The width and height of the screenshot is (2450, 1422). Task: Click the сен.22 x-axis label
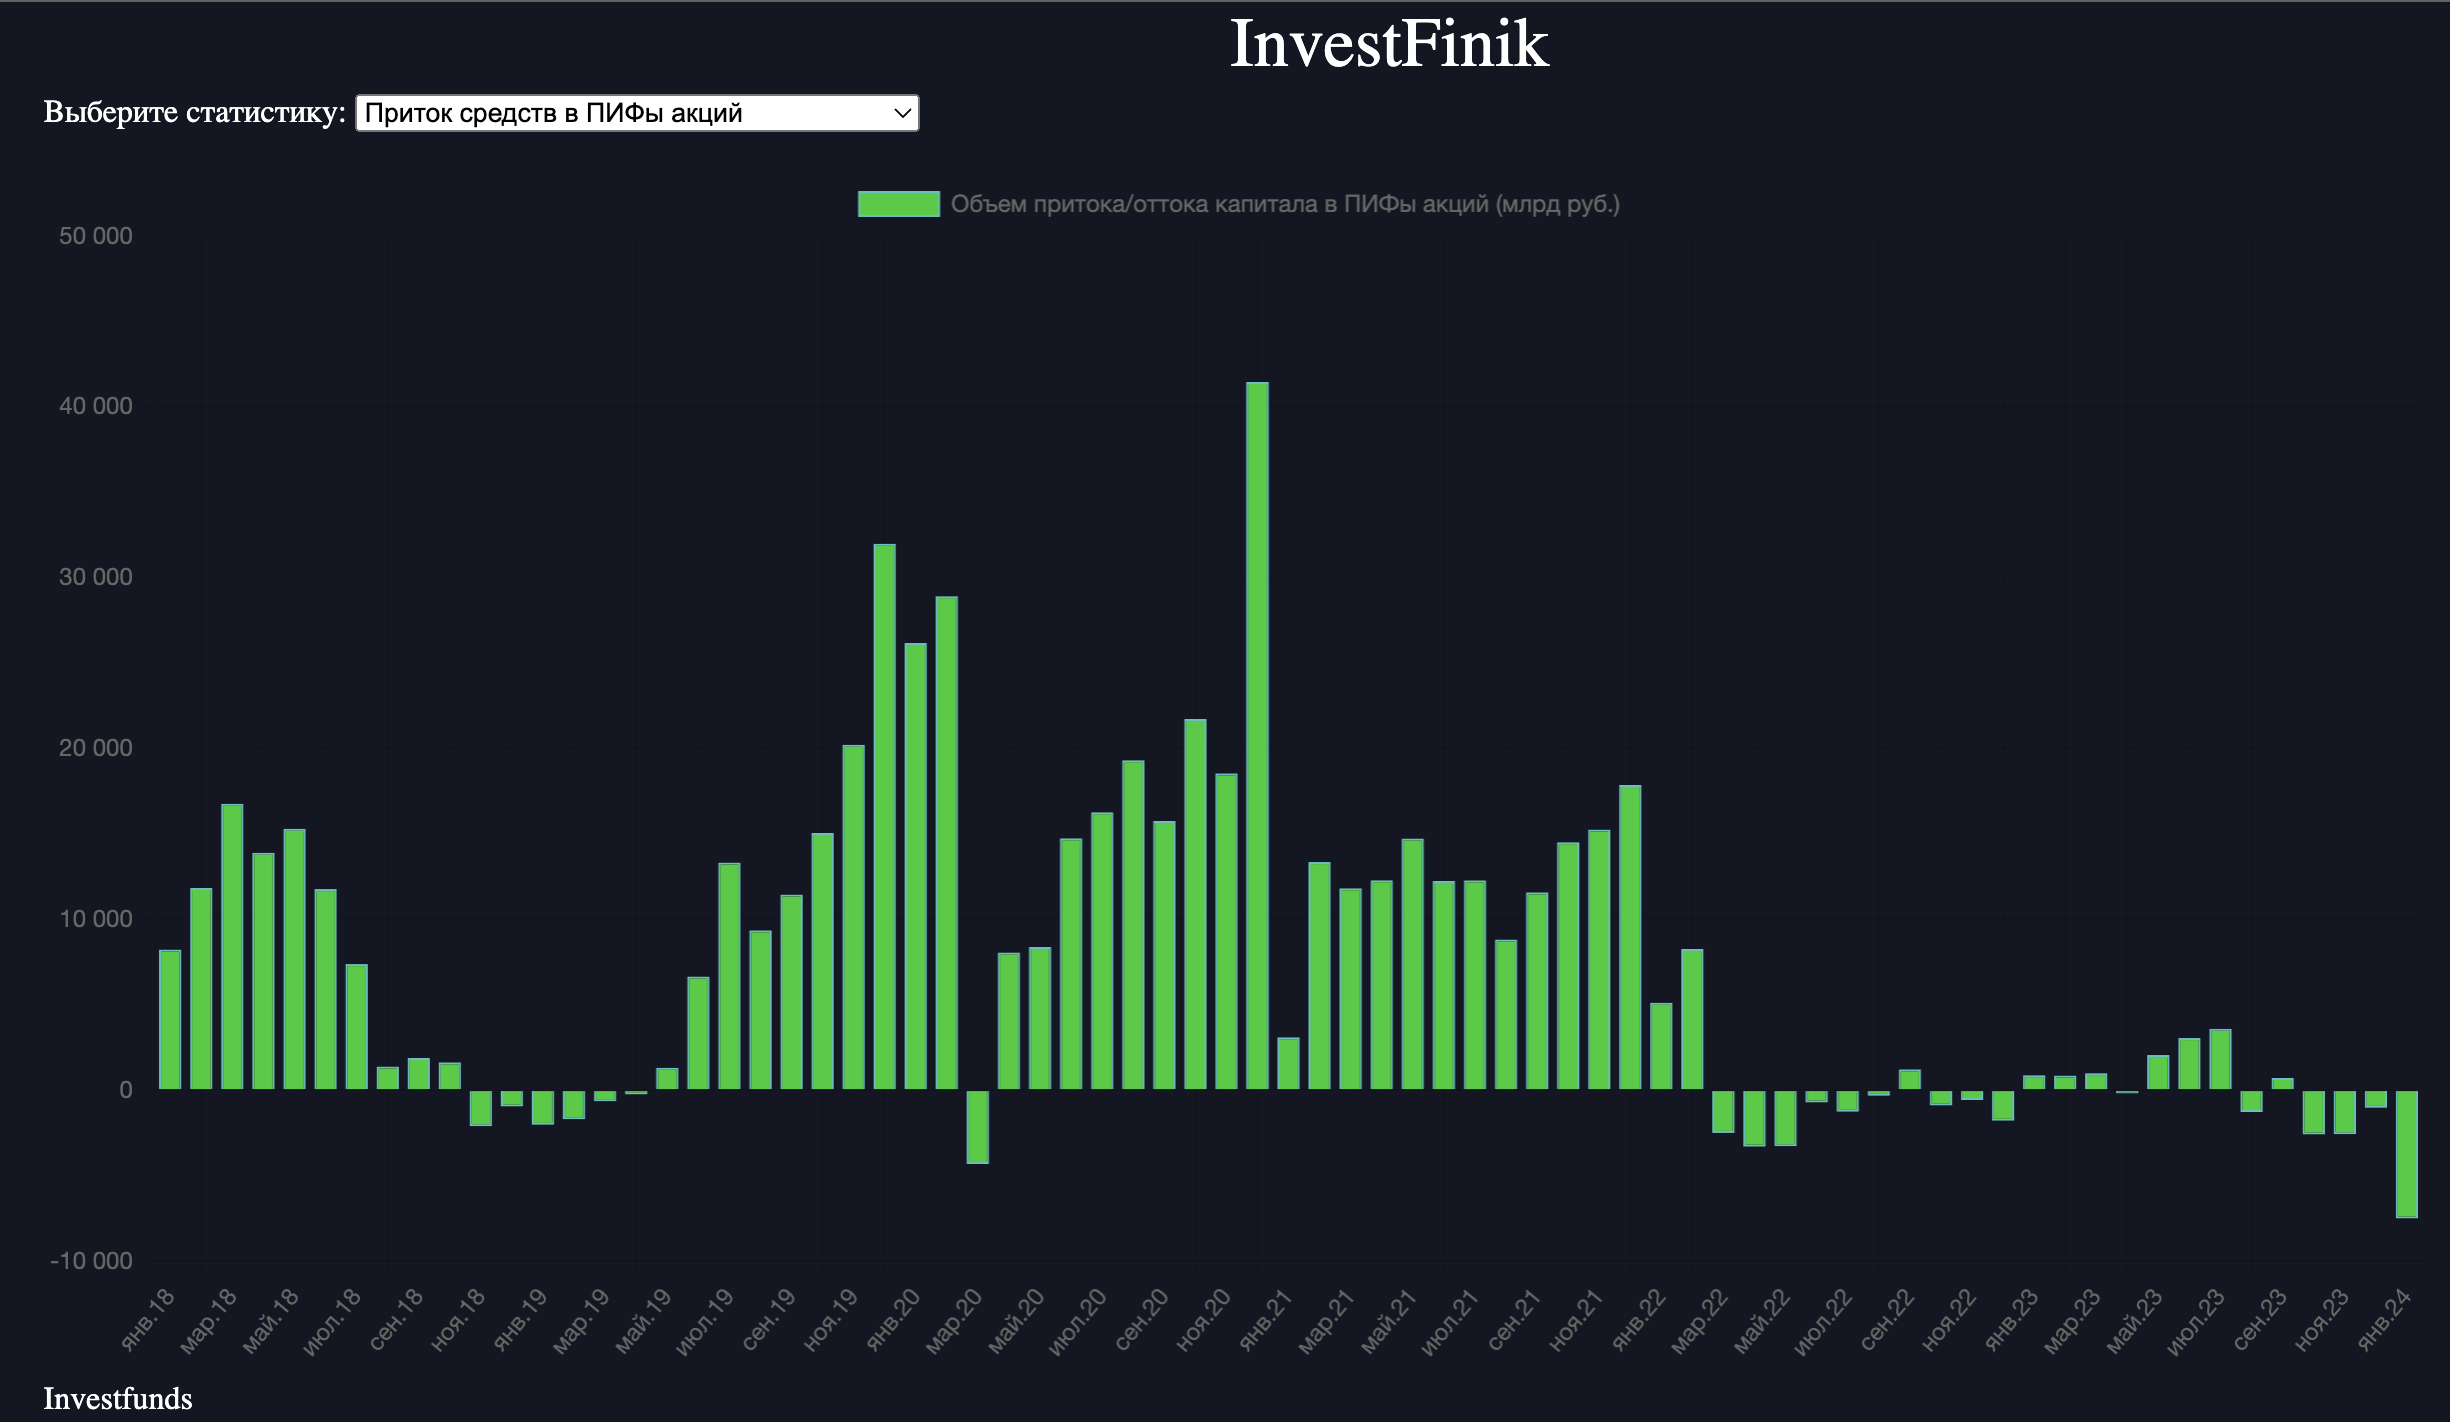point(1887,1320)
